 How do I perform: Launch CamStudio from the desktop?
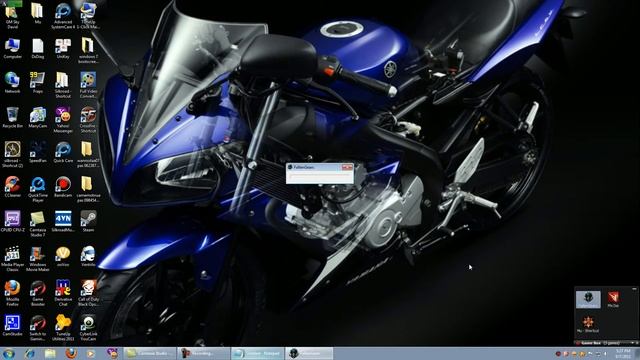[12, 325]
